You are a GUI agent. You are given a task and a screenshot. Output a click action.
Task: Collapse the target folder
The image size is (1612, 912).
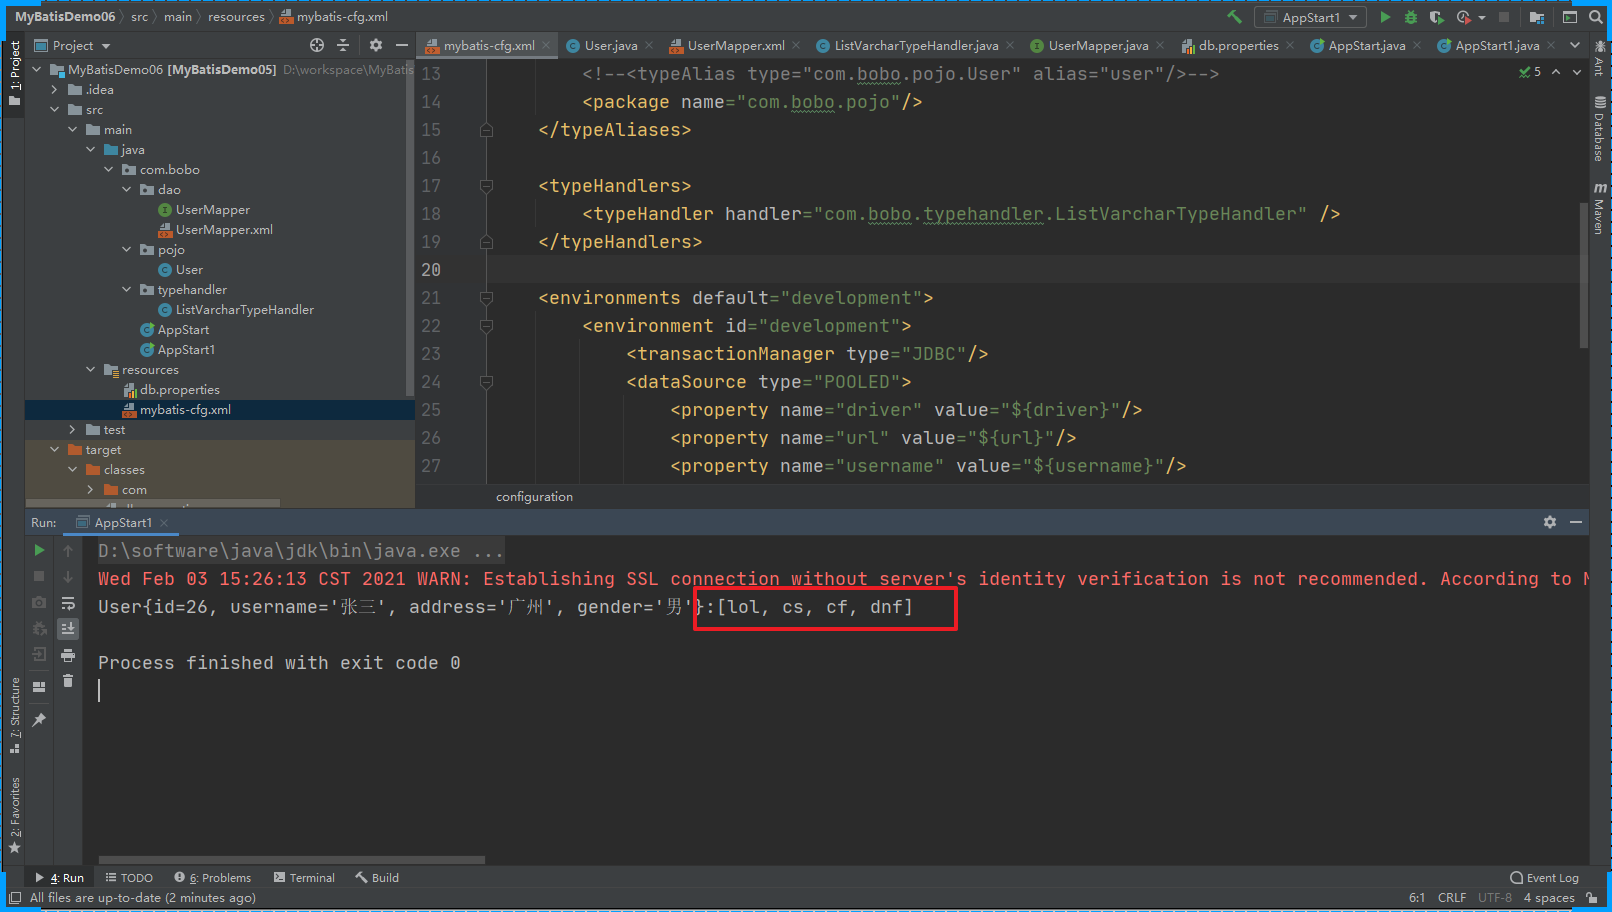[54, 449]
